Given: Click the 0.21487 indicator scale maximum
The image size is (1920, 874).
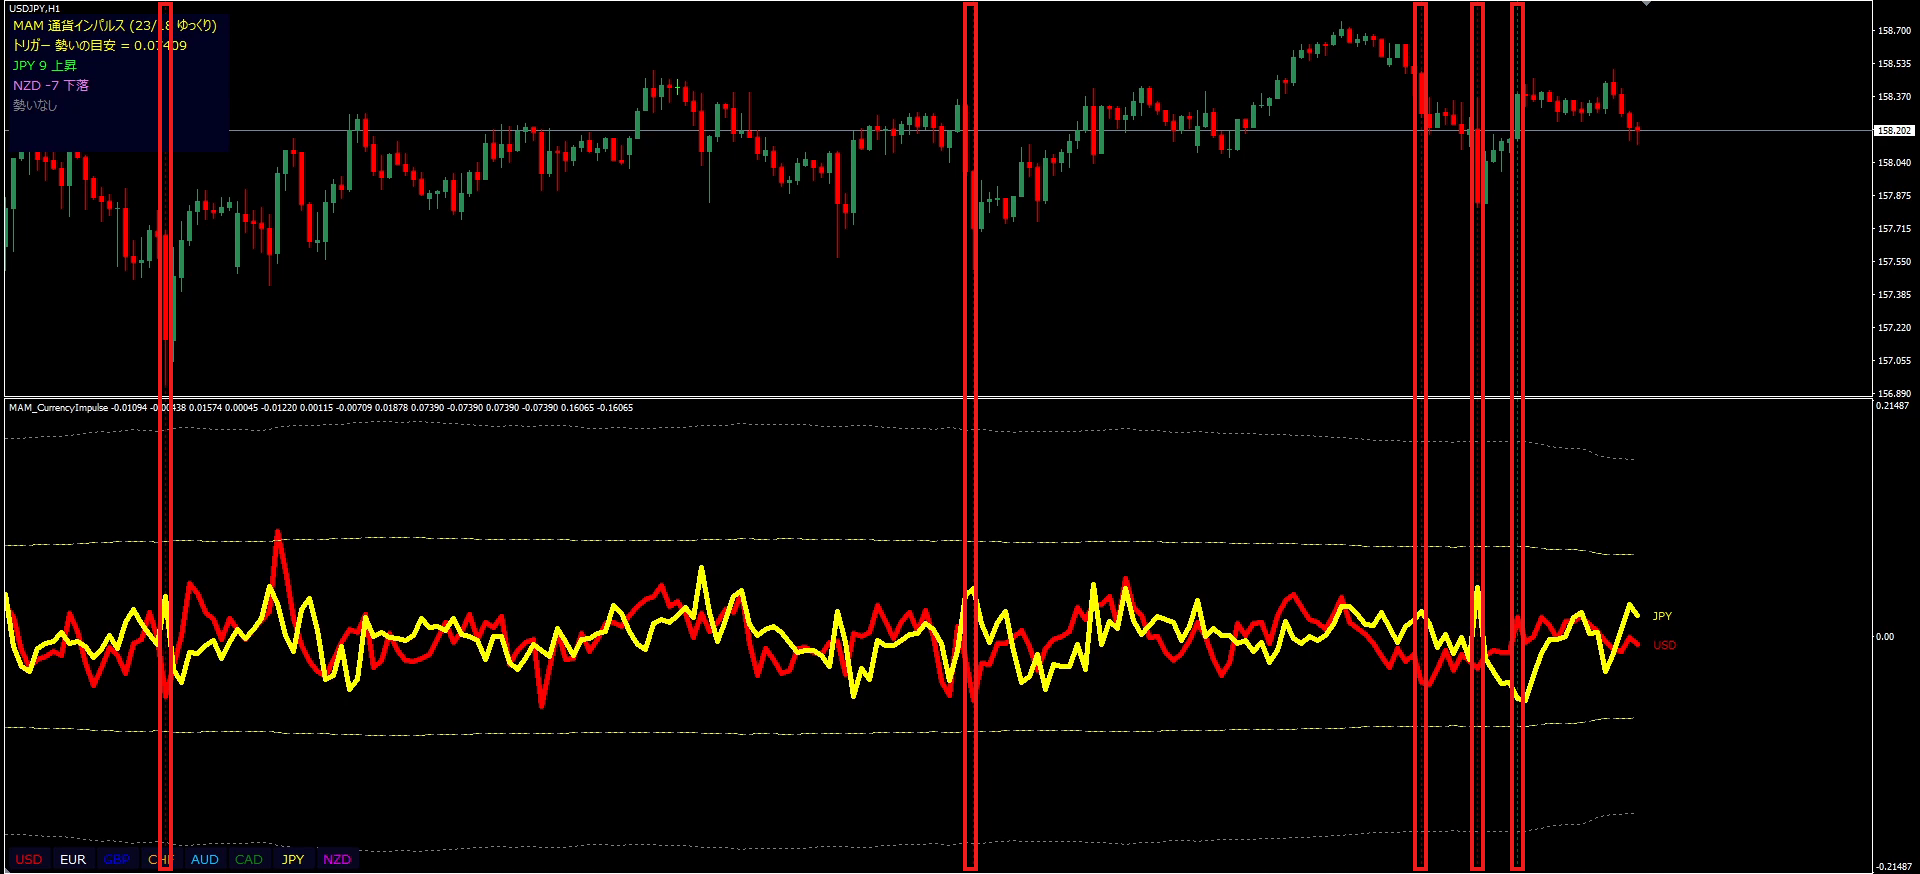Looking at the screenshot, I should coord(1893,406).
